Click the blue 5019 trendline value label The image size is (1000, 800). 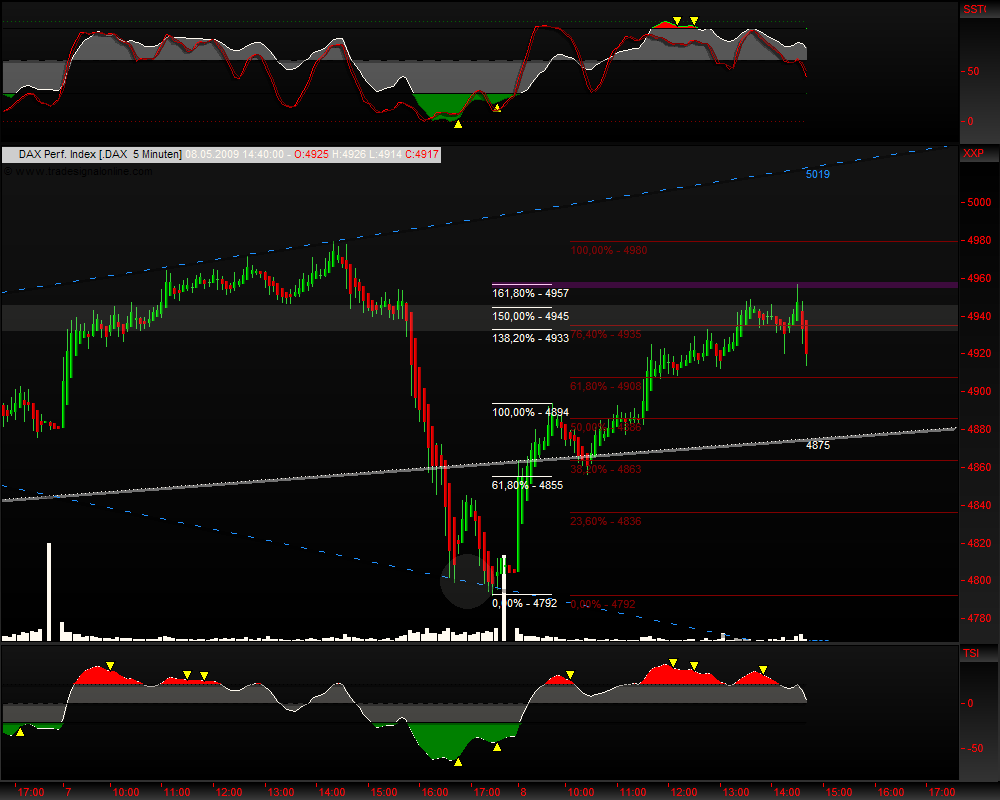(x=817, y=174)
